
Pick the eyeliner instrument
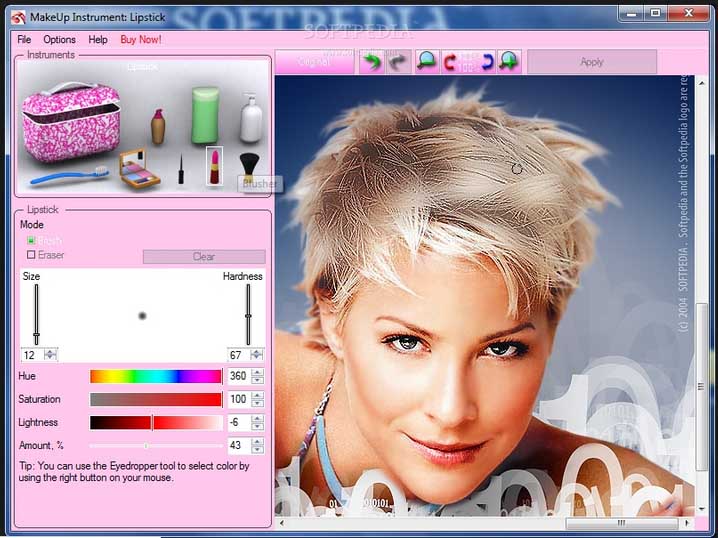point(181,169)
